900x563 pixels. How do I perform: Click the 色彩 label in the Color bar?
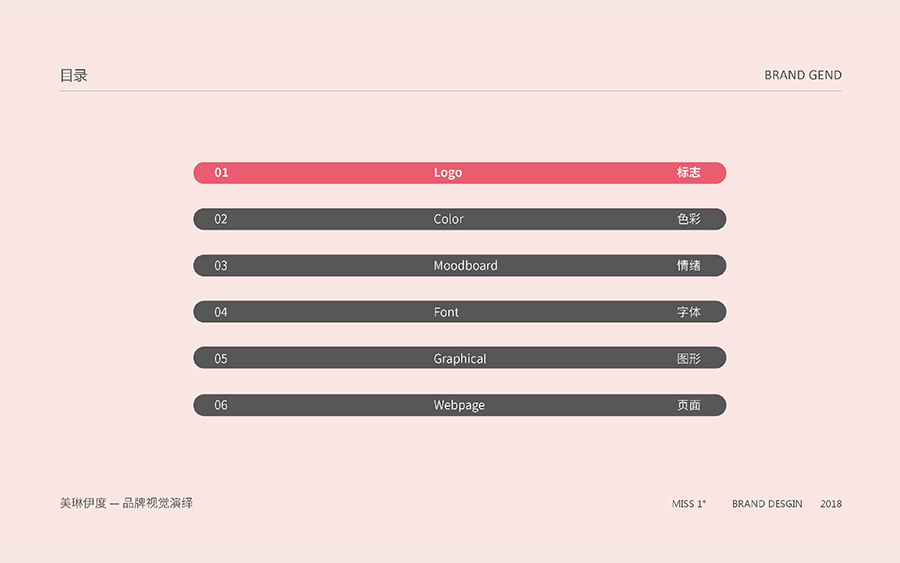[688, 219]
